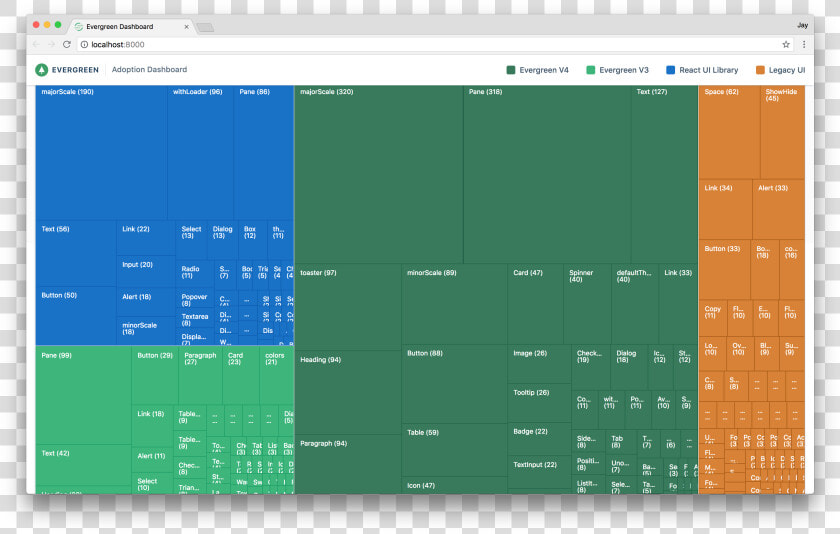Select the colors (21) tile
The height and width of the screenshot is (534, 840).
pyautogui.click(x=276, y=375)
